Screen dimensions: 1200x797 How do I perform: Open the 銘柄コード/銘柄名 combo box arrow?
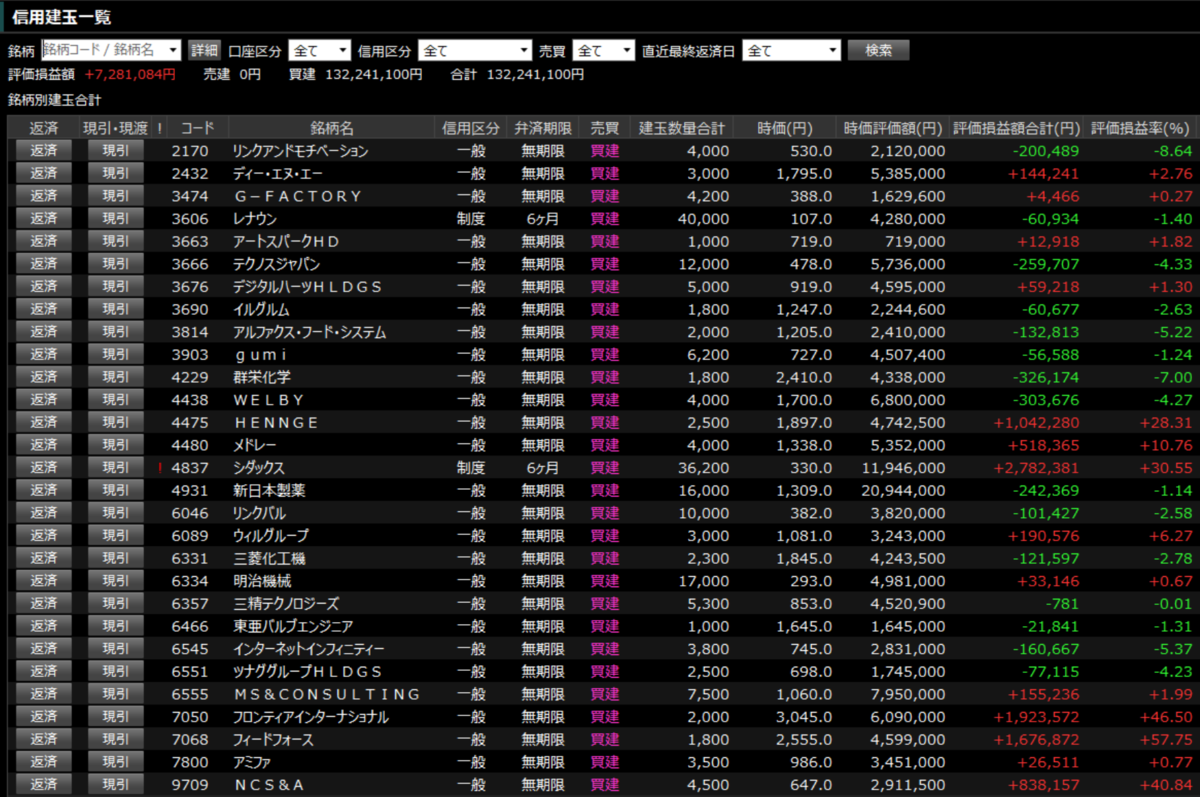click(x=173, y=50)
